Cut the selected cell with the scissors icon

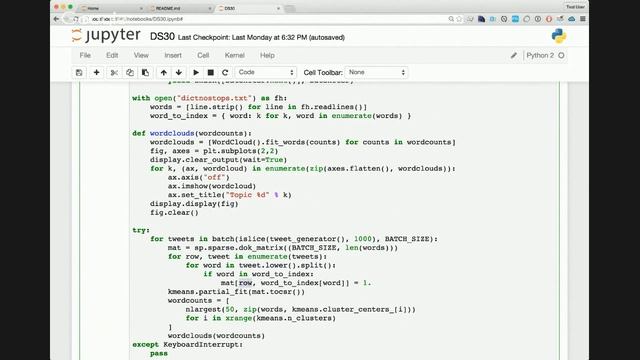click(x=114, y=73)
